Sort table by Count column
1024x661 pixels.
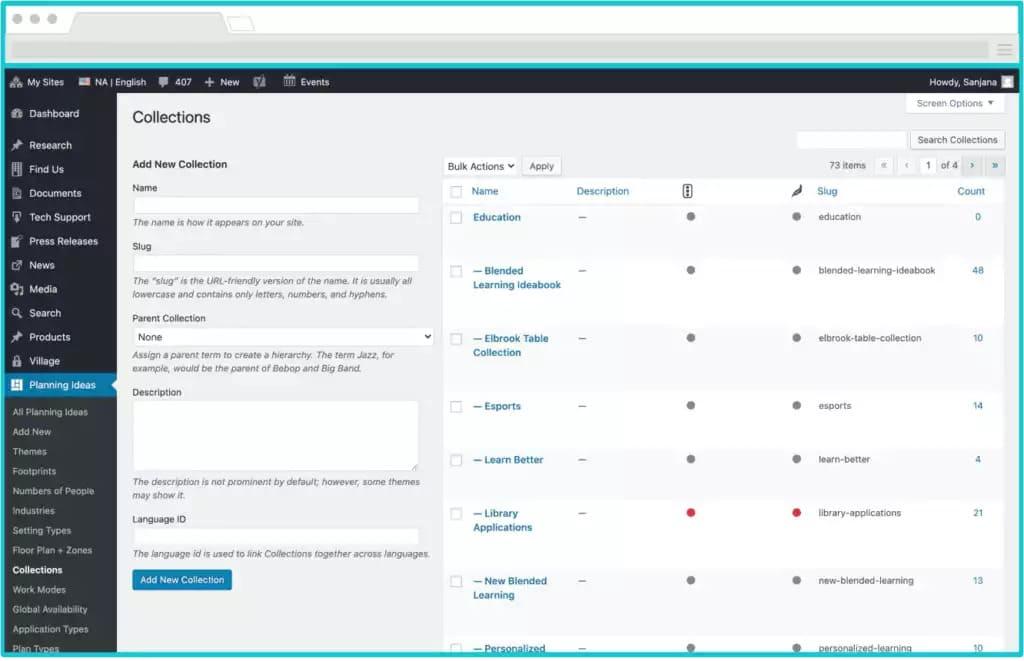[971, 191]
